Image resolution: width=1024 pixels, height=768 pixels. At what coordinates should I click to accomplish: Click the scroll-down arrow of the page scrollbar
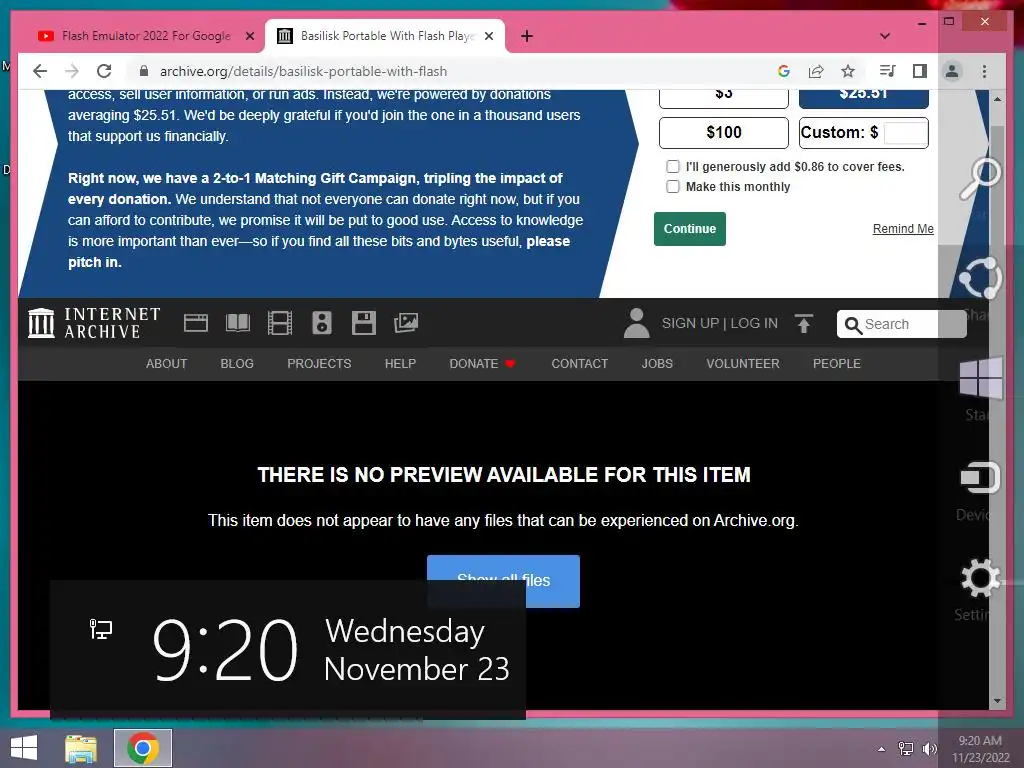[x=997, y=701]
